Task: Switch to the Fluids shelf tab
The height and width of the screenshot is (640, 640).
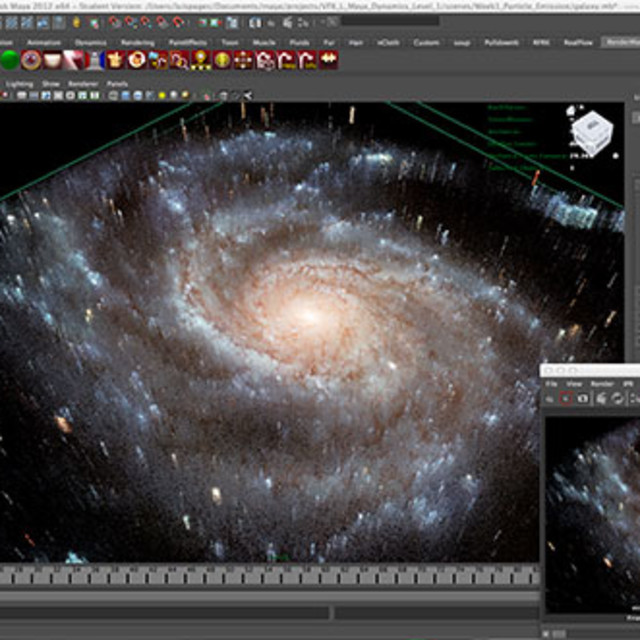Action: pyautogui.click(x=298, y=42)
